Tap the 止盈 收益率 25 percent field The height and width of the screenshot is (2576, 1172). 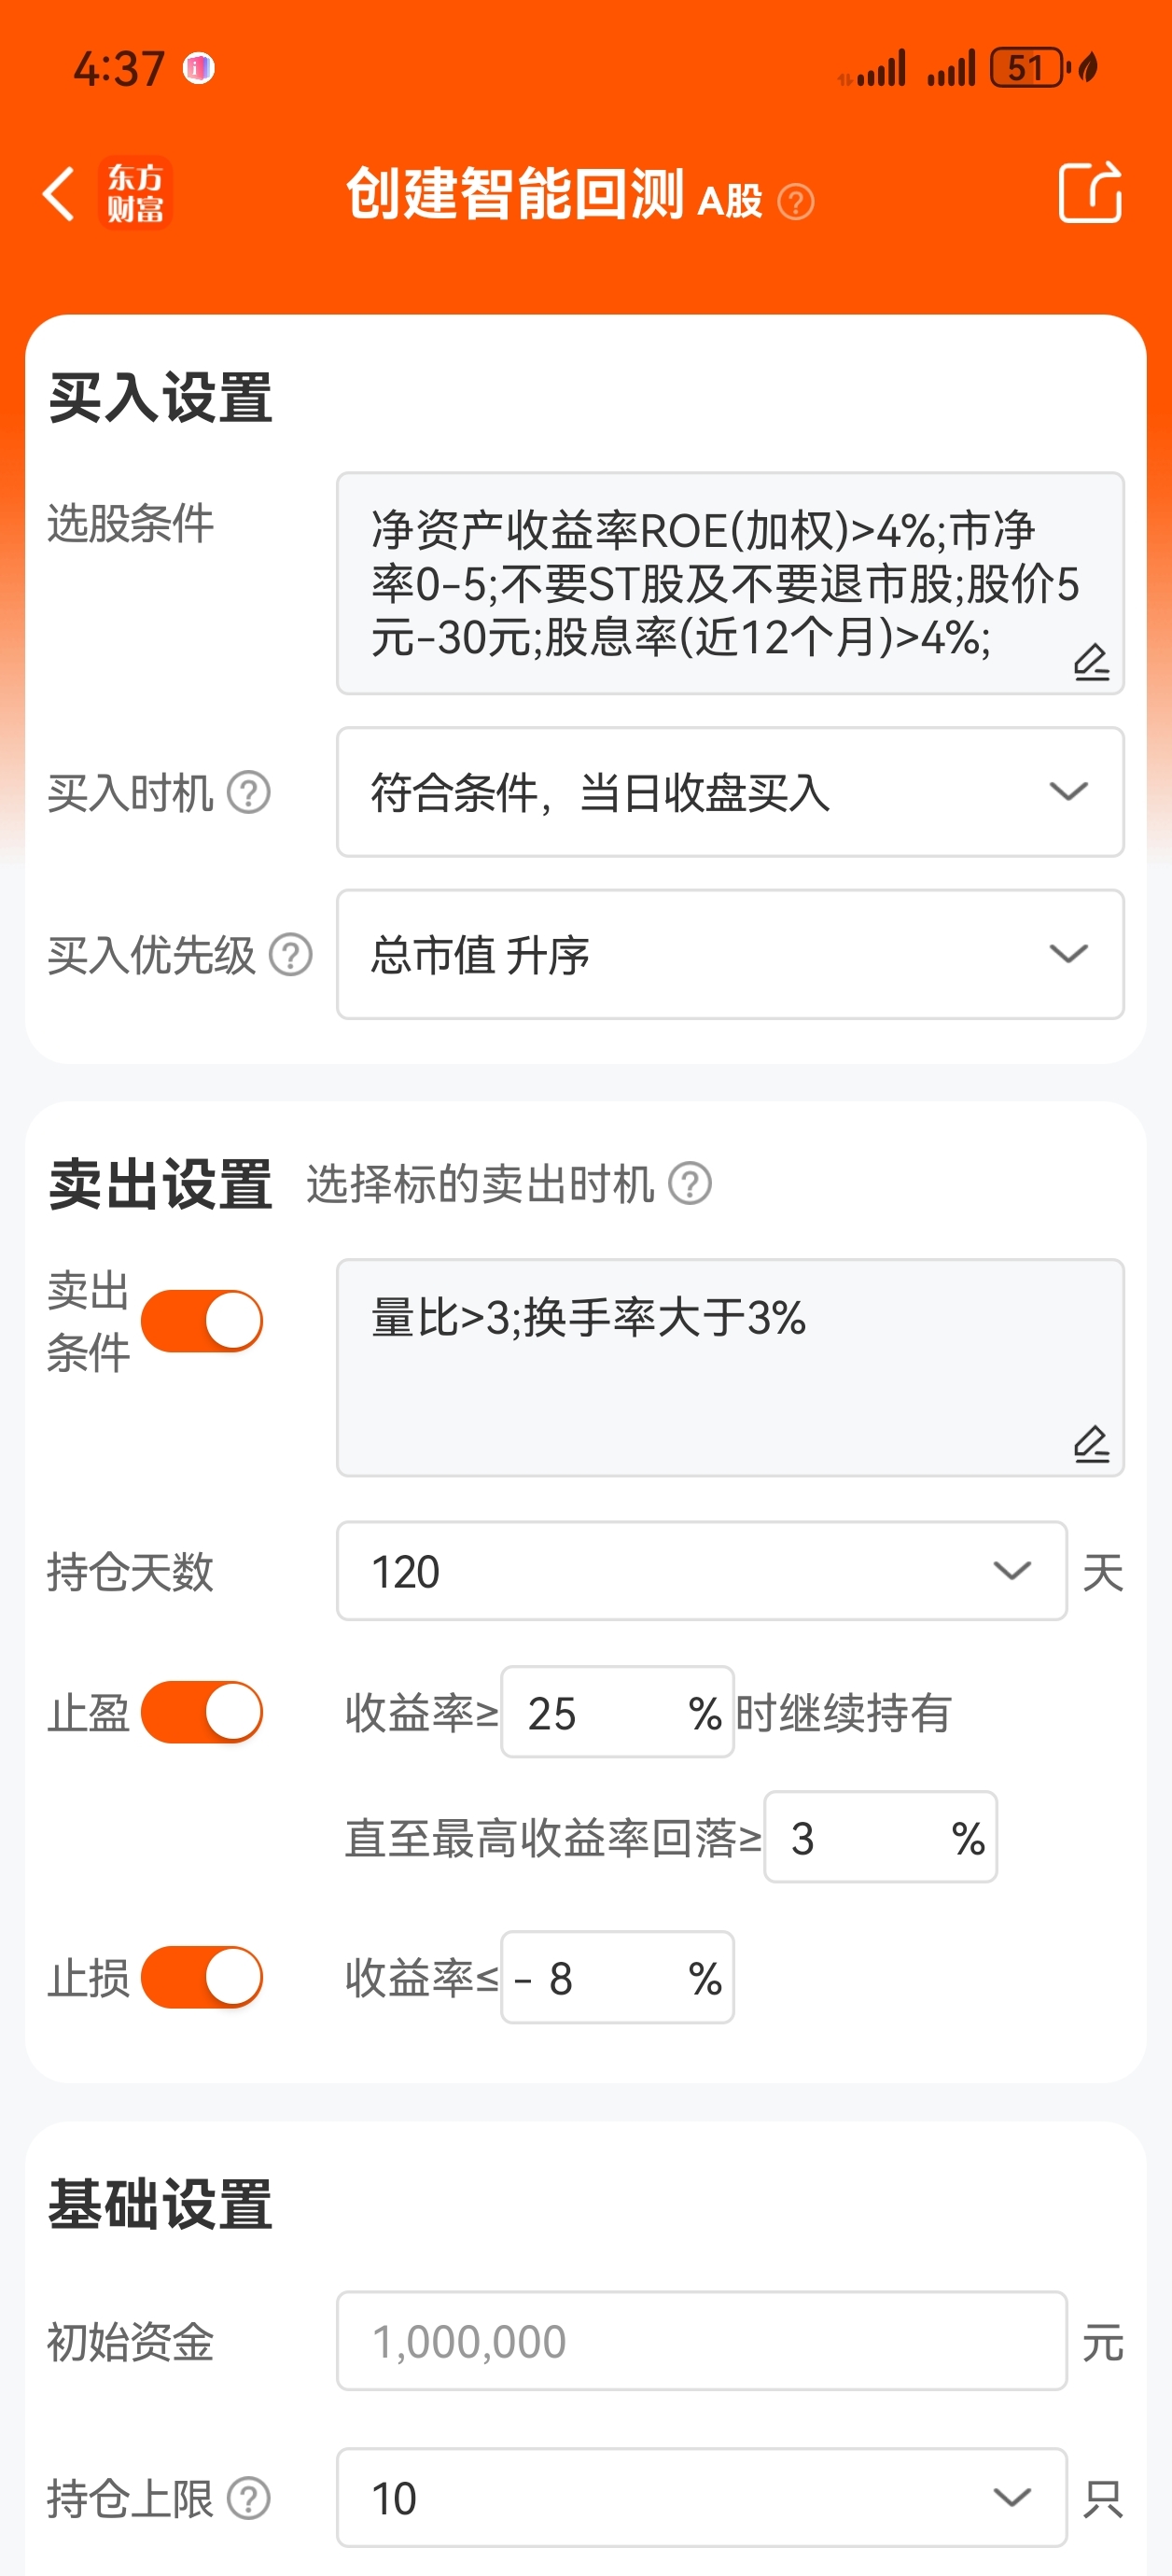pyautogui.click(x=617, y=1712)
